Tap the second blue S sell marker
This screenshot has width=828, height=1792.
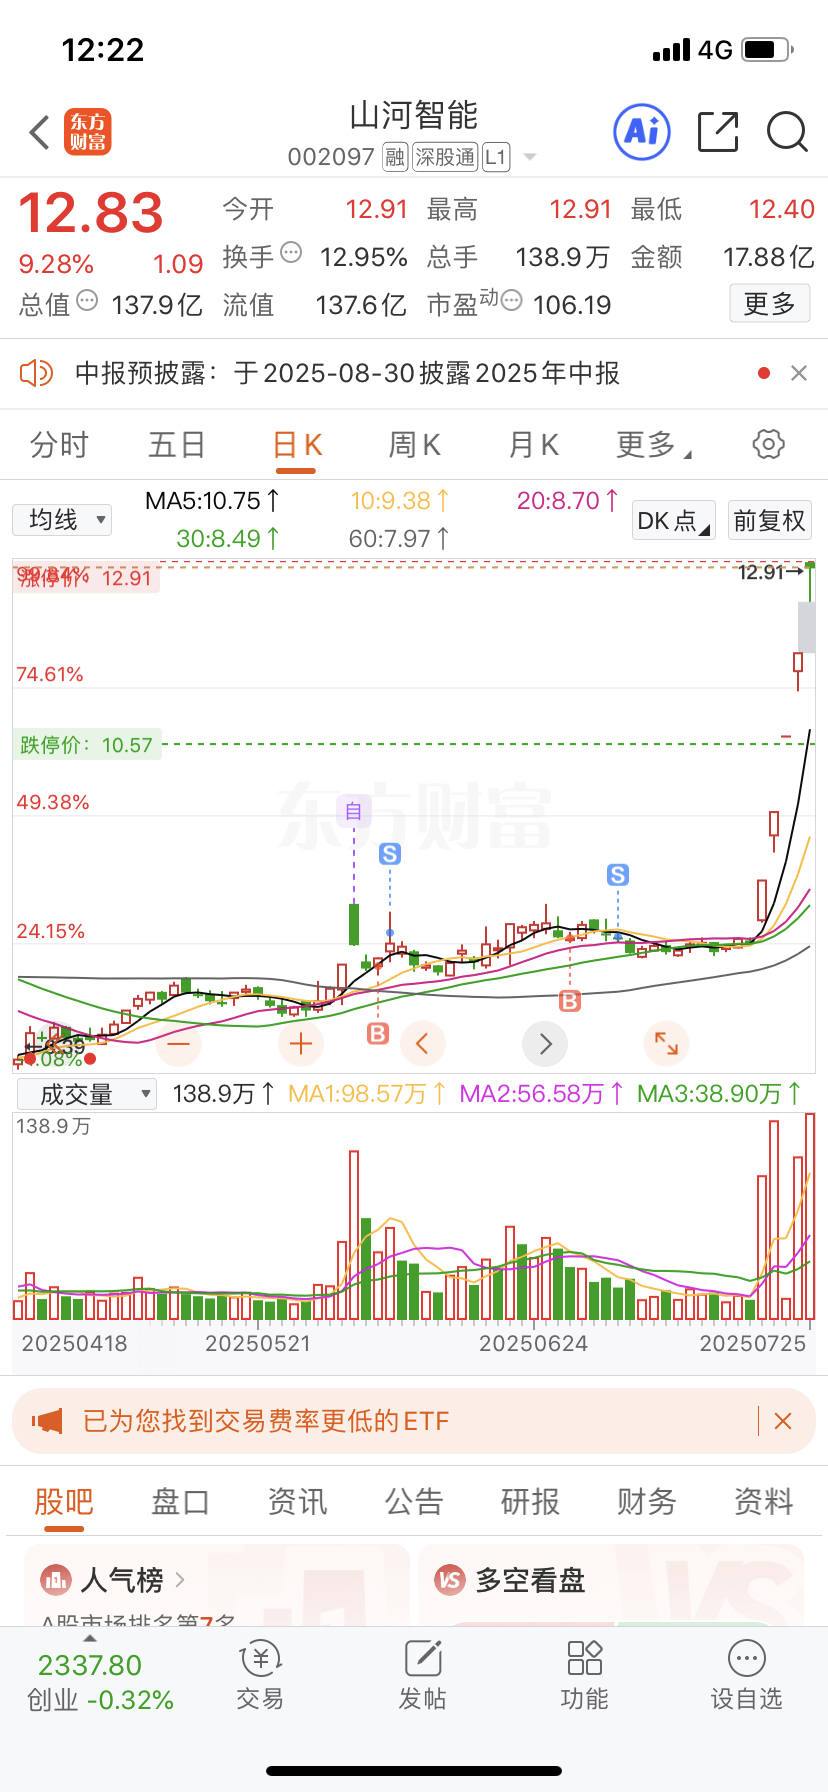click(x=618, y=875)
